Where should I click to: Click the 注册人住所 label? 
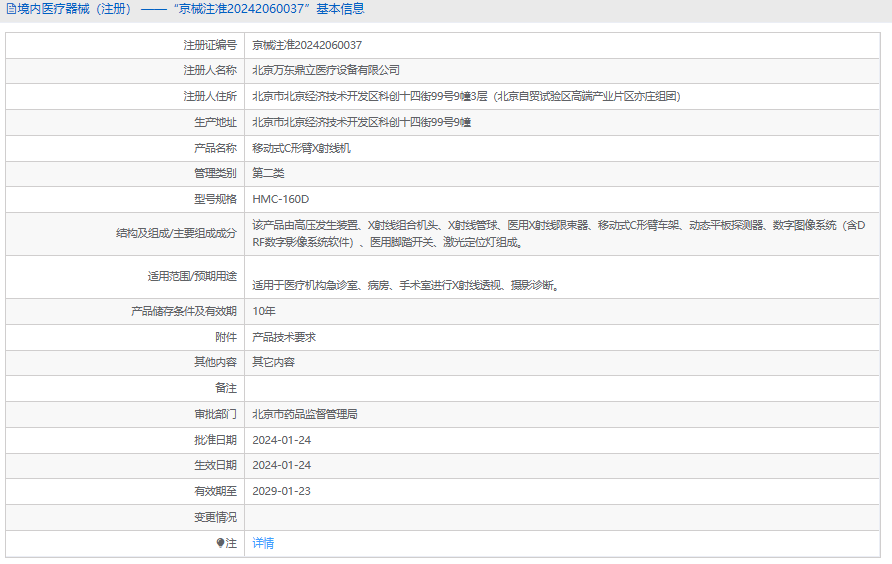pos(210,97)
